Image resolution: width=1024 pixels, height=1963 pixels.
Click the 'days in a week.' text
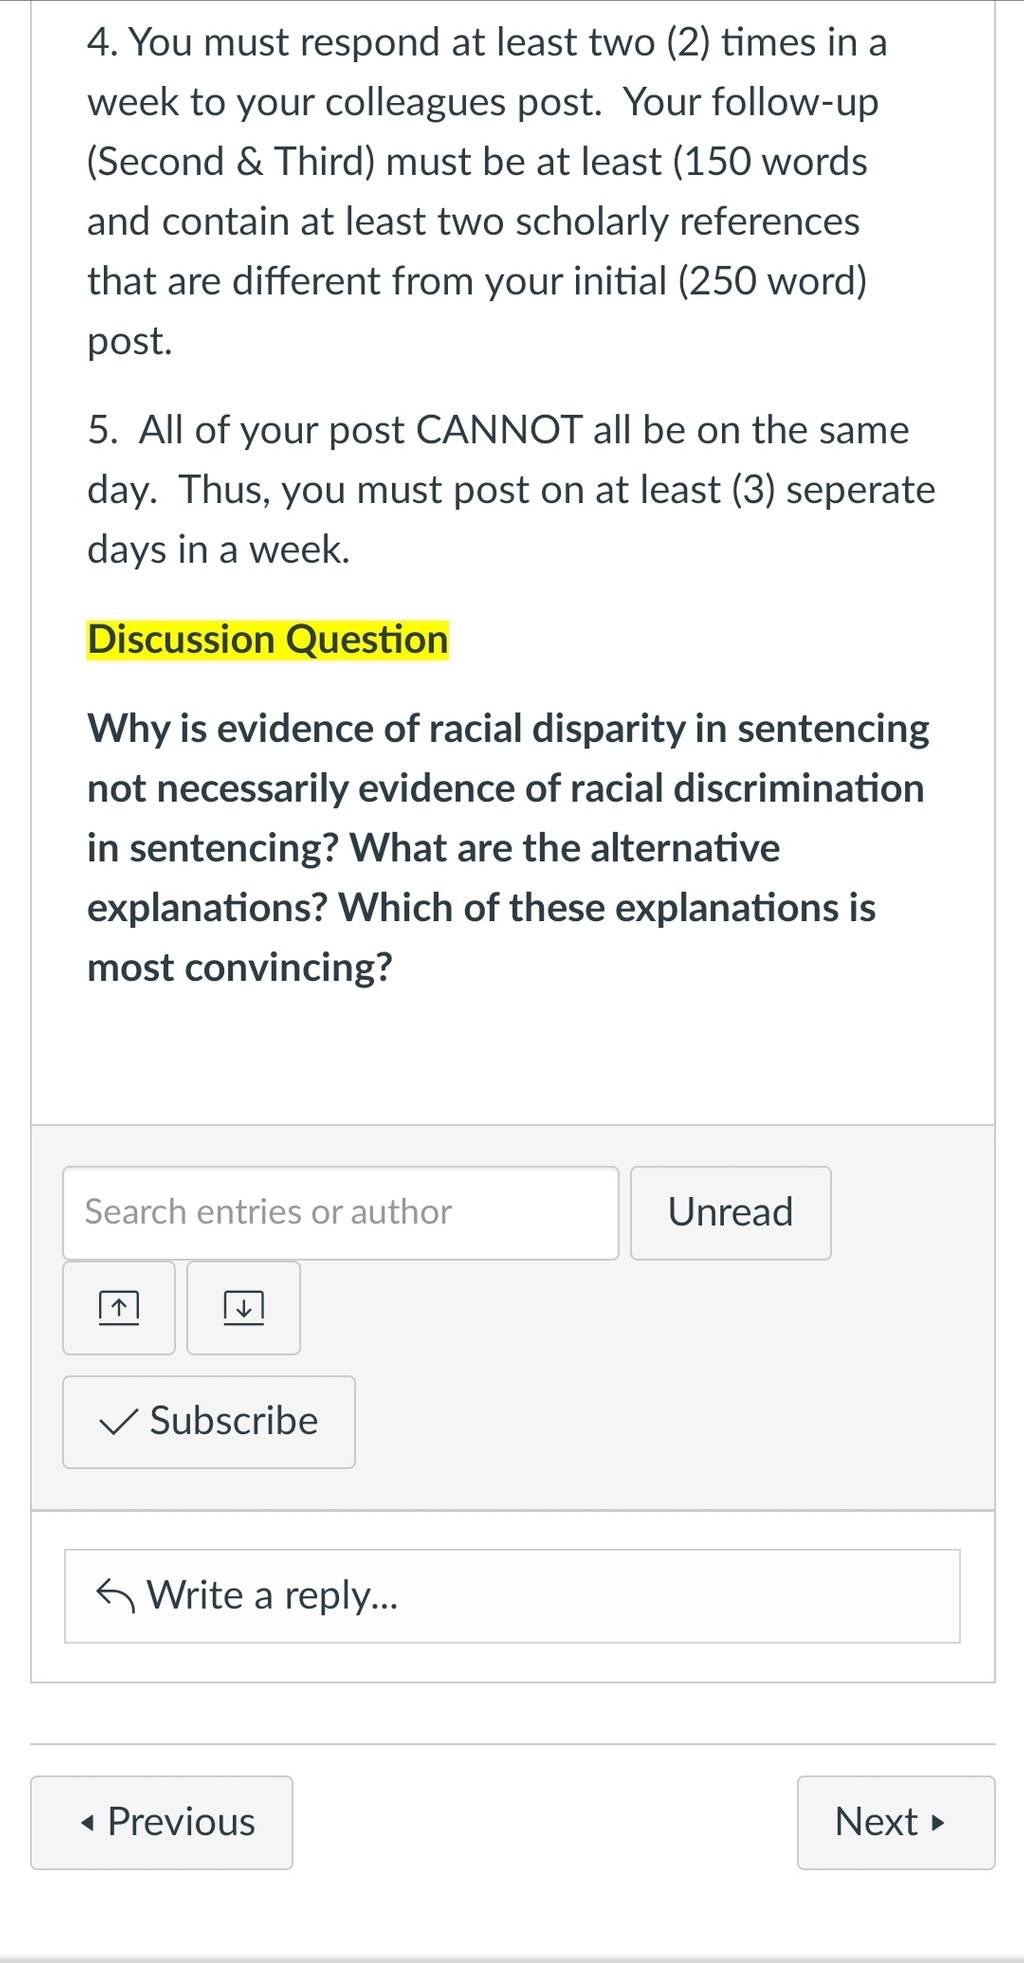tap(219, 550)
